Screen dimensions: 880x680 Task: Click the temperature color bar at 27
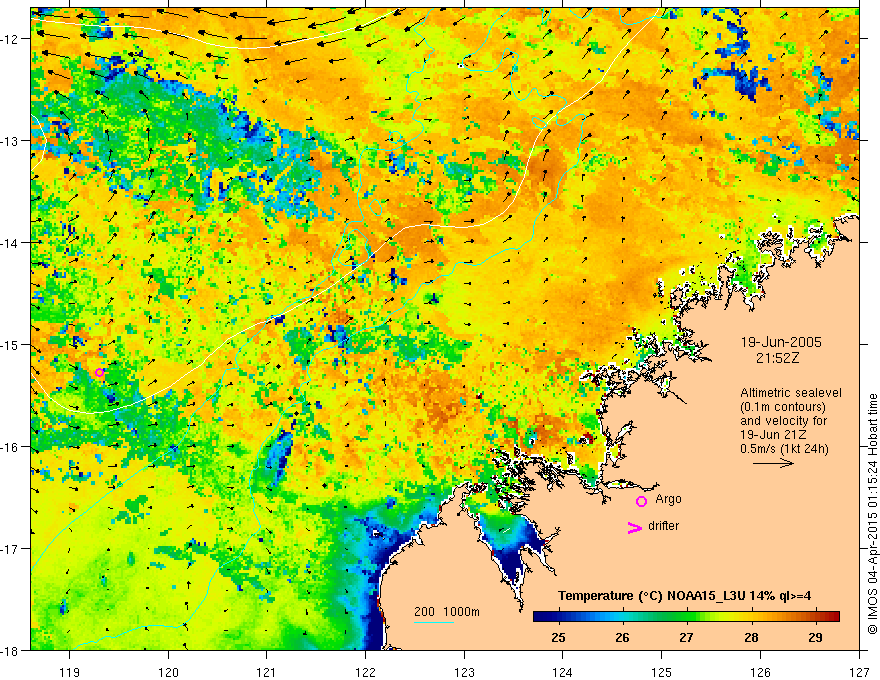tap(686, 616)
